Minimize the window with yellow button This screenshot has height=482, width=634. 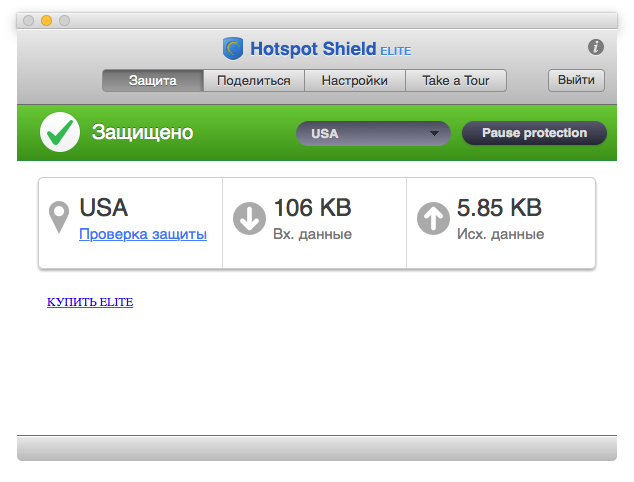46,20
